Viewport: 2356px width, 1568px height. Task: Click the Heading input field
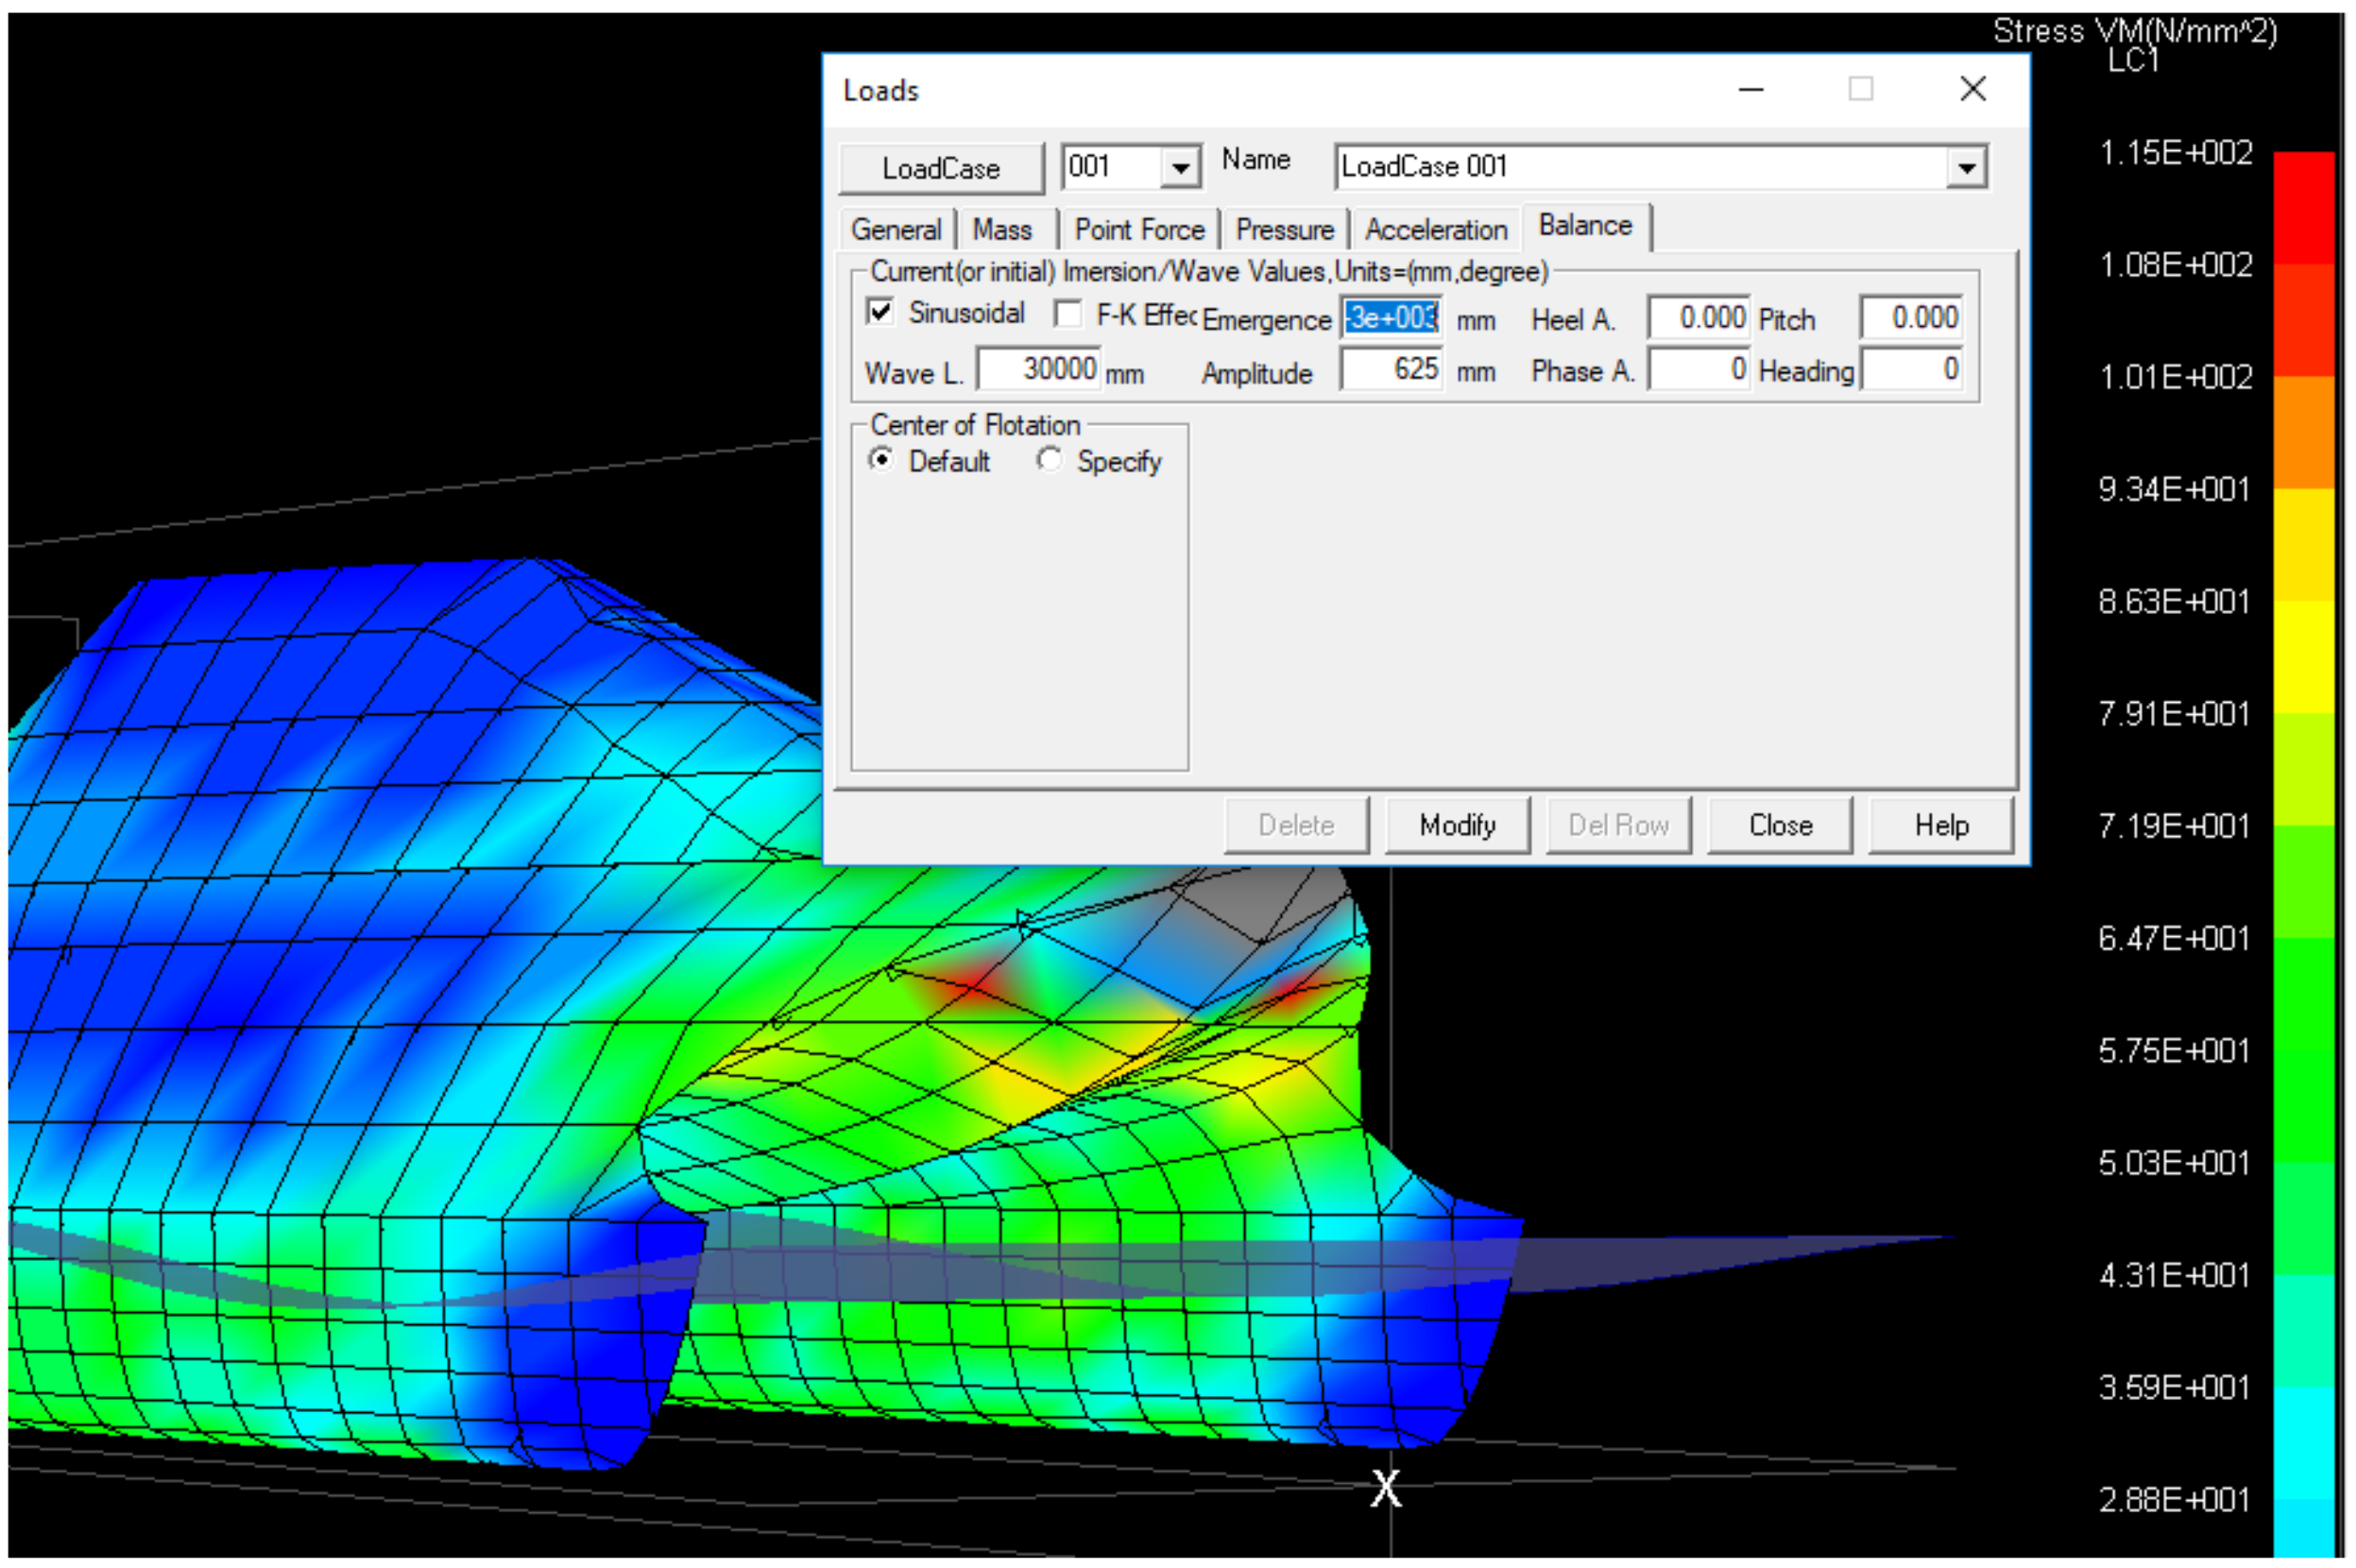[1911, 369]
